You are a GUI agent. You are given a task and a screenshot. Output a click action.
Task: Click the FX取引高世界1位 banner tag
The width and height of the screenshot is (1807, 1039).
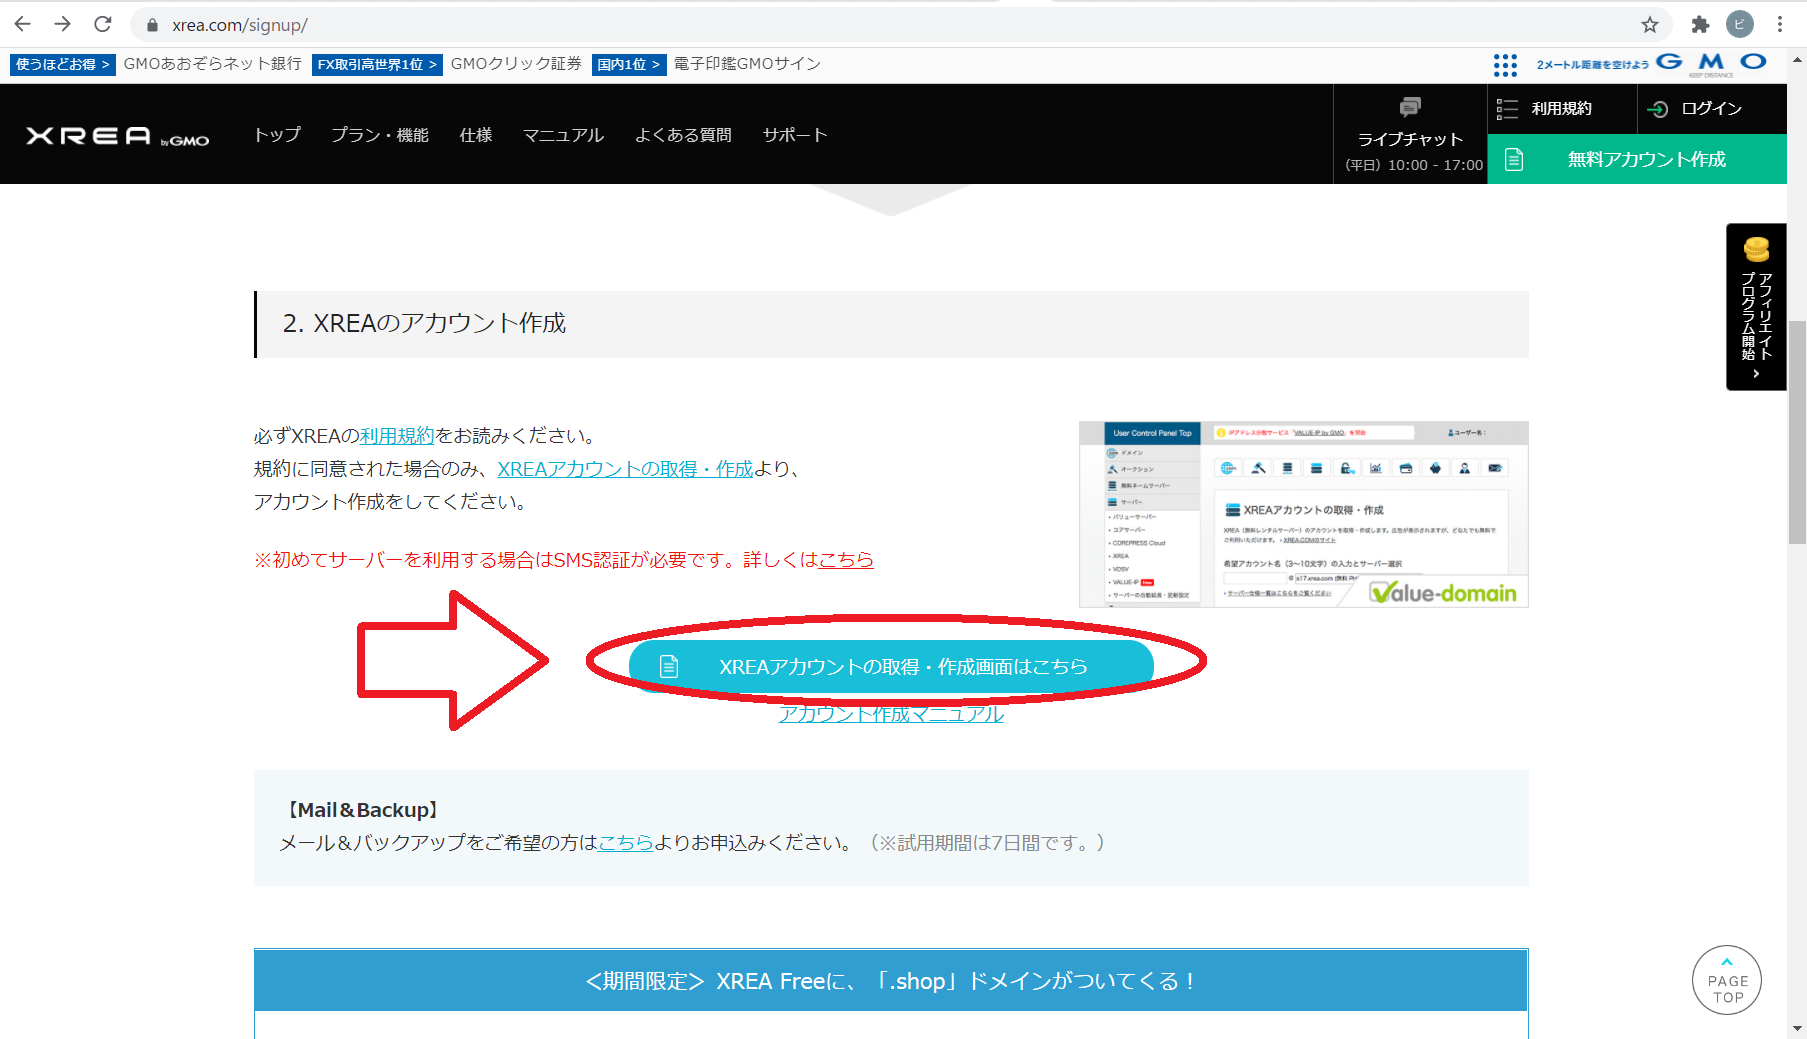[377, 64]
